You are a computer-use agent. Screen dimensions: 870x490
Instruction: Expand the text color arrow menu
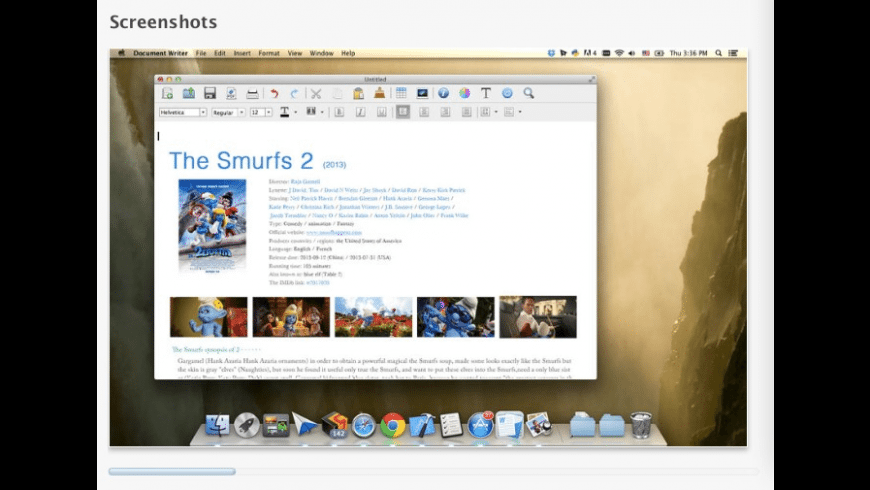296,112
